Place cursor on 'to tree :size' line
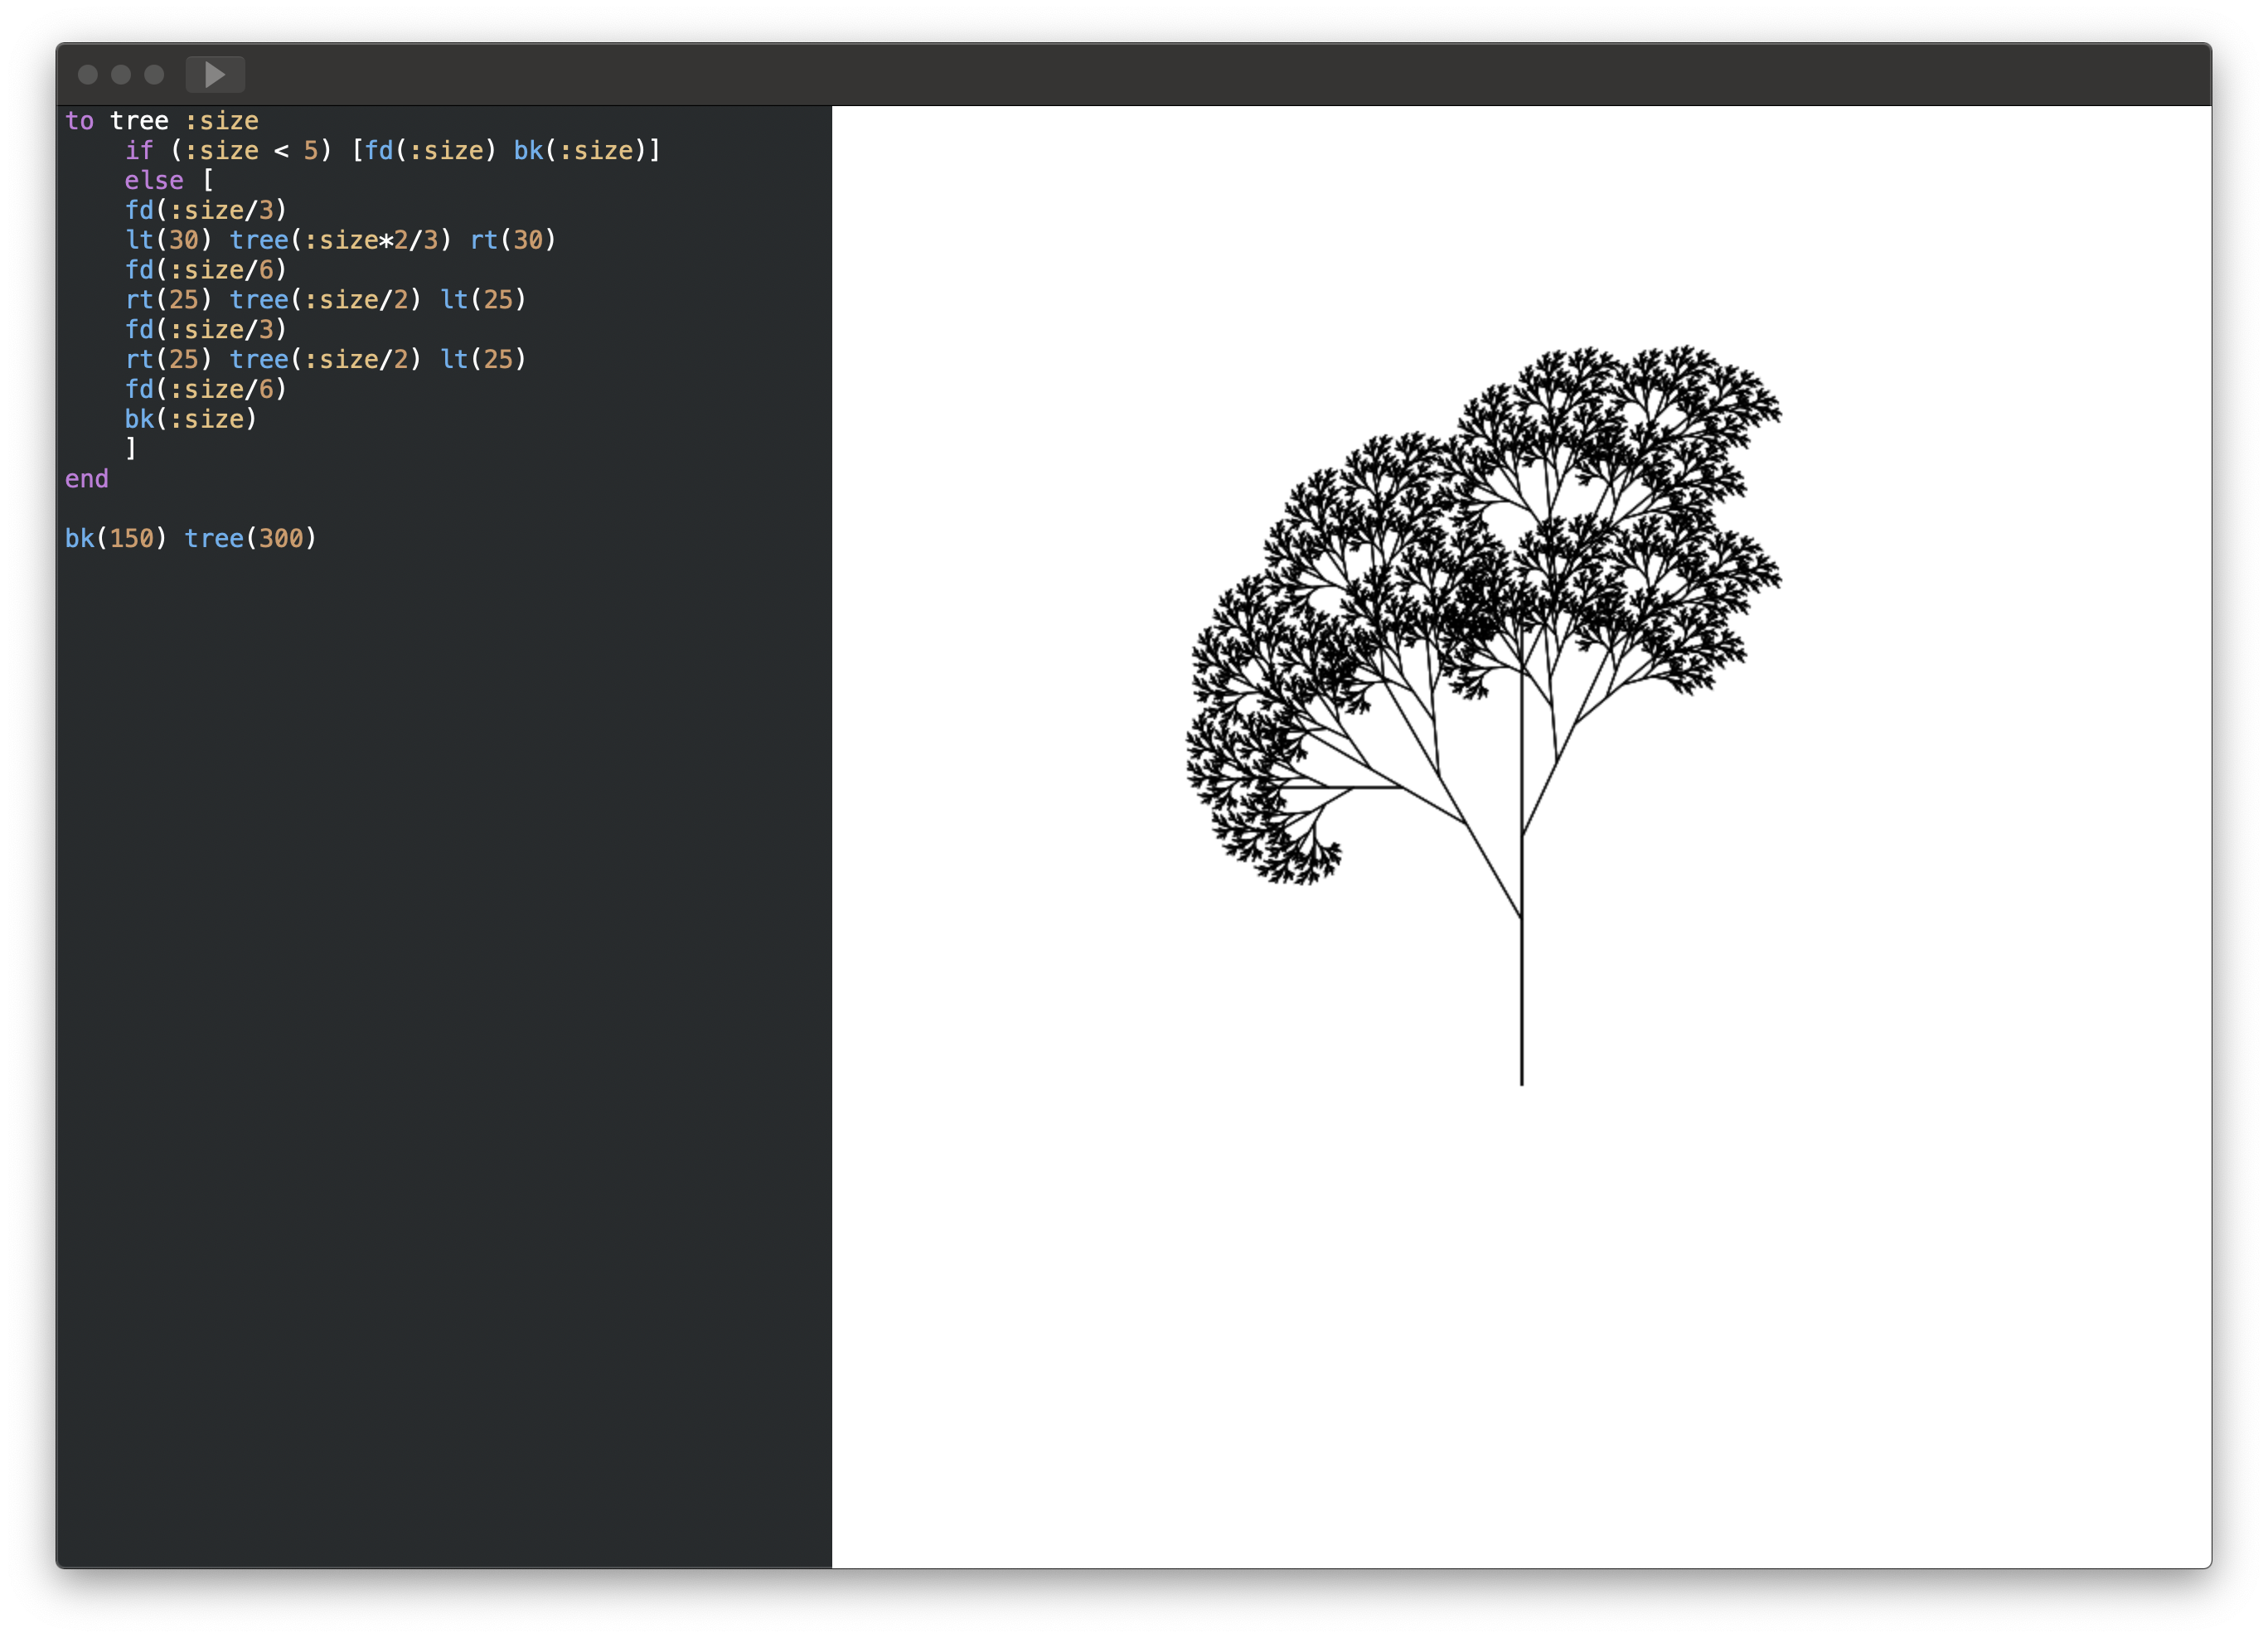 click(x=161, y=121)
